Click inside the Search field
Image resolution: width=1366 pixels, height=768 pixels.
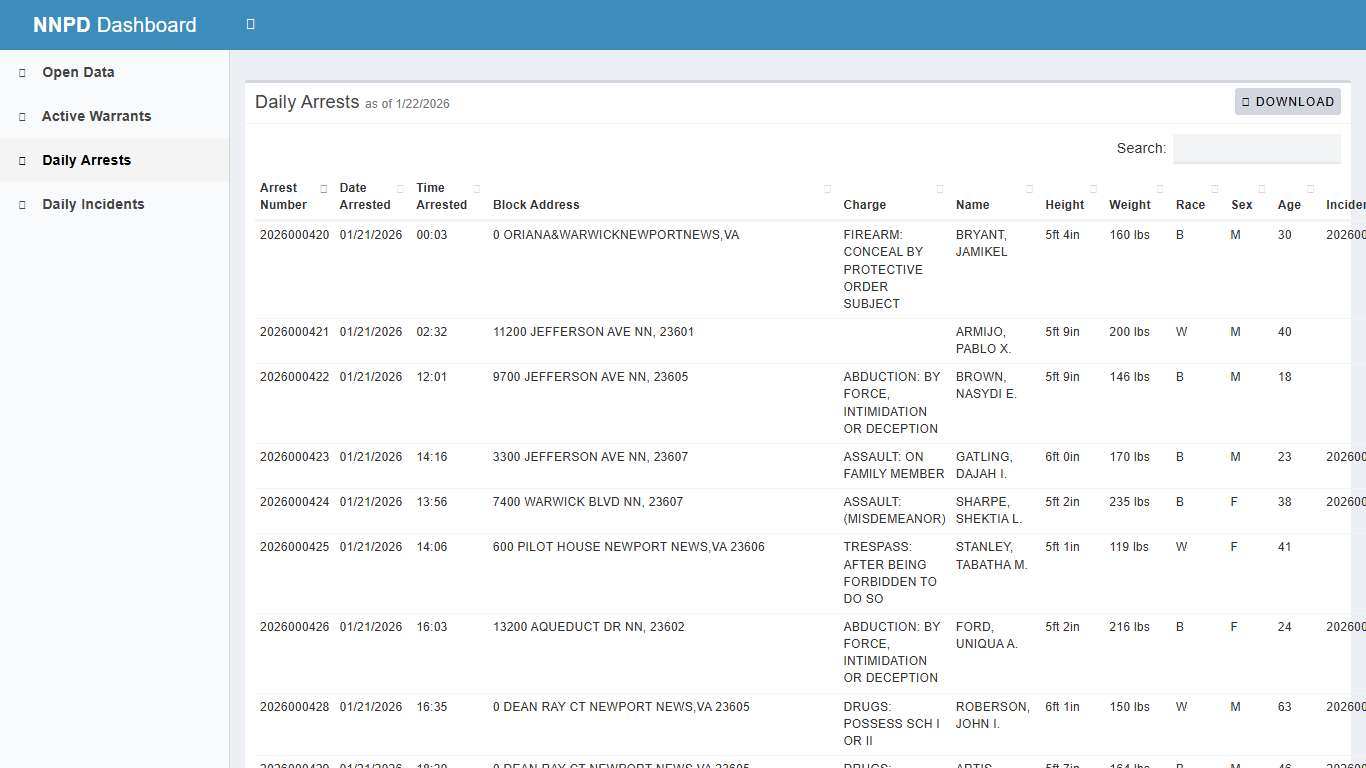coord(1256,148)
